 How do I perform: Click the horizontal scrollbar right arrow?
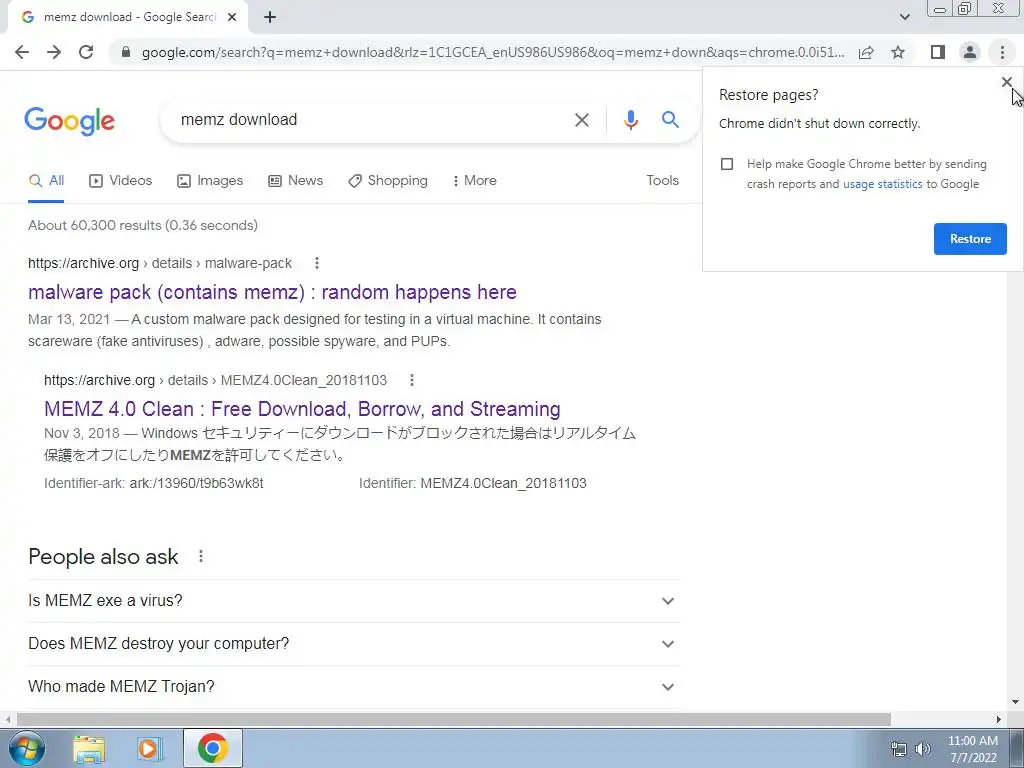[x=999, y=720]
